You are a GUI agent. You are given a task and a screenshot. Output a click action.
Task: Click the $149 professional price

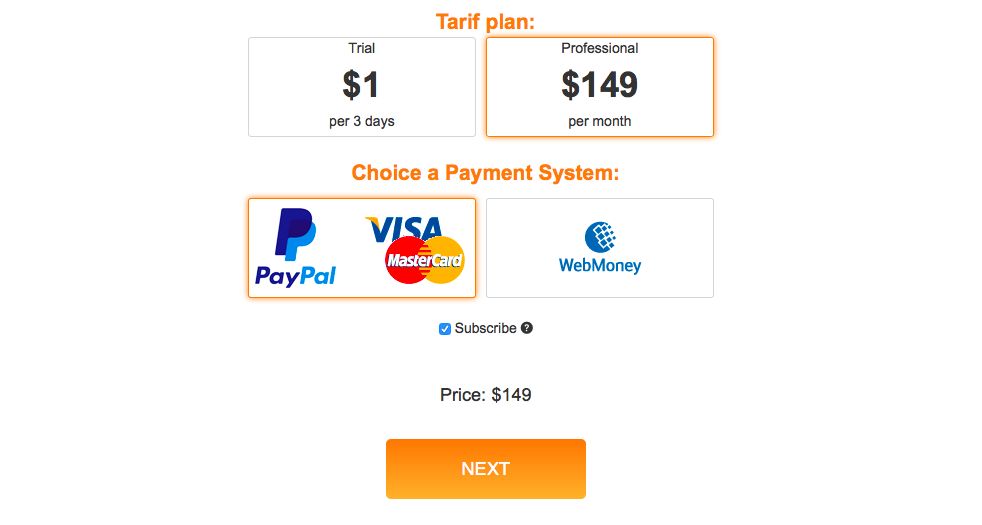tap(599, 85)
